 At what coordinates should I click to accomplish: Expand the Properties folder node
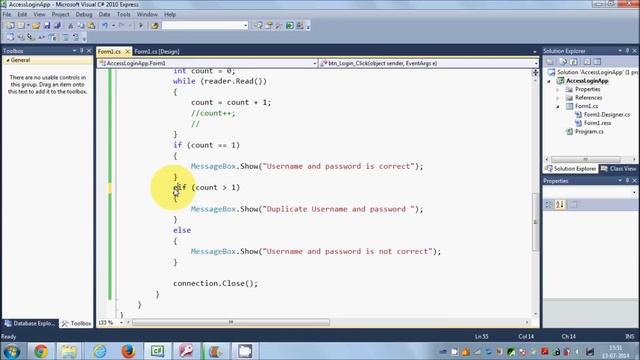558,89
